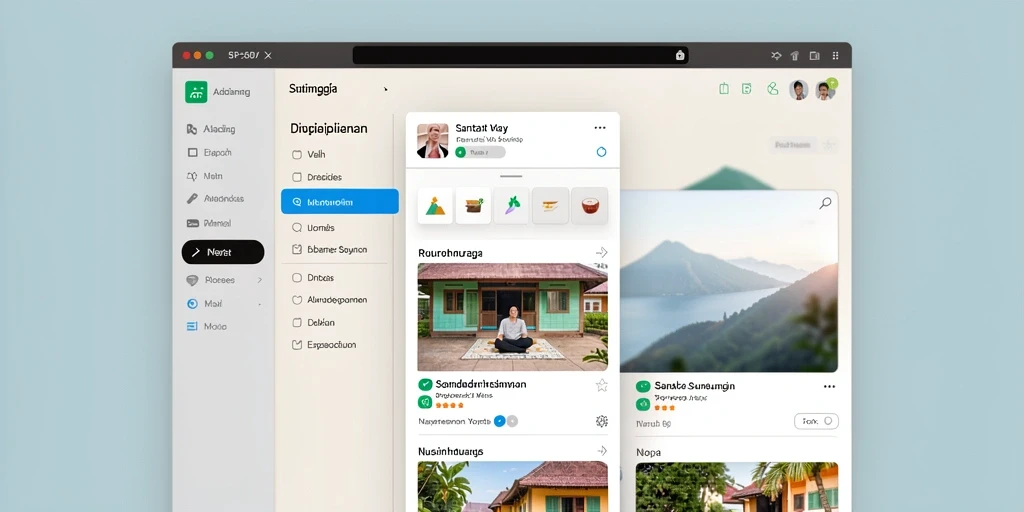Select the highlighted blue list item
1024x512 pixels.
pyautogui.click(x=340, y=201)
